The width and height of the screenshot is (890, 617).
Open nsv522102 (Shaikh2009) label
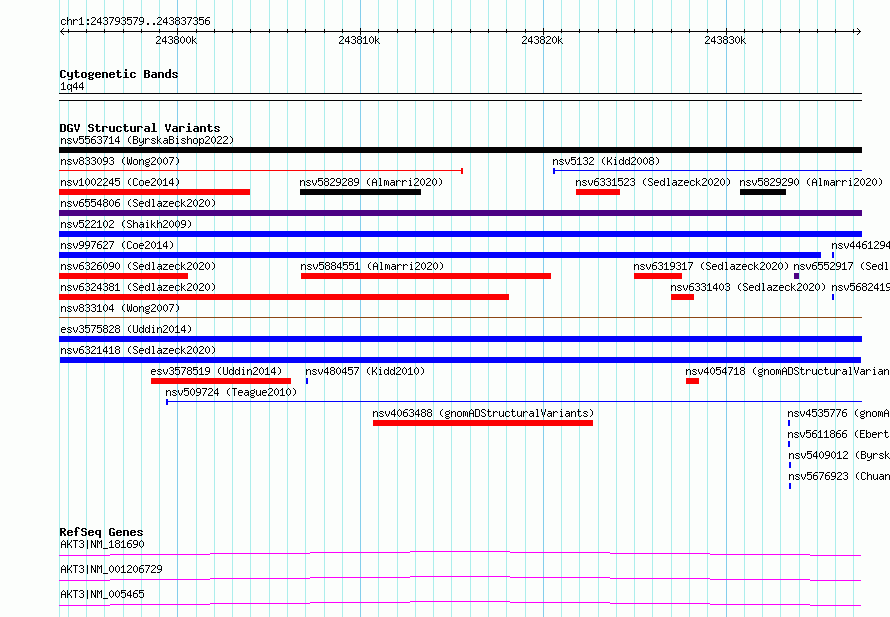[x=126, y=224]
